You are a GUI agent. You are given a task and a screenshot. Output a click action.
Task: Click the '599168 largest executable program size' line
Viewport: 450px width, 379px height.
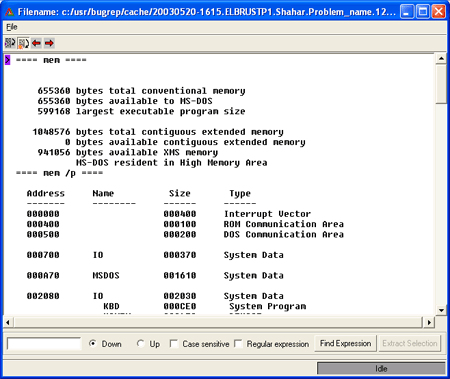(x=141, y=111)
